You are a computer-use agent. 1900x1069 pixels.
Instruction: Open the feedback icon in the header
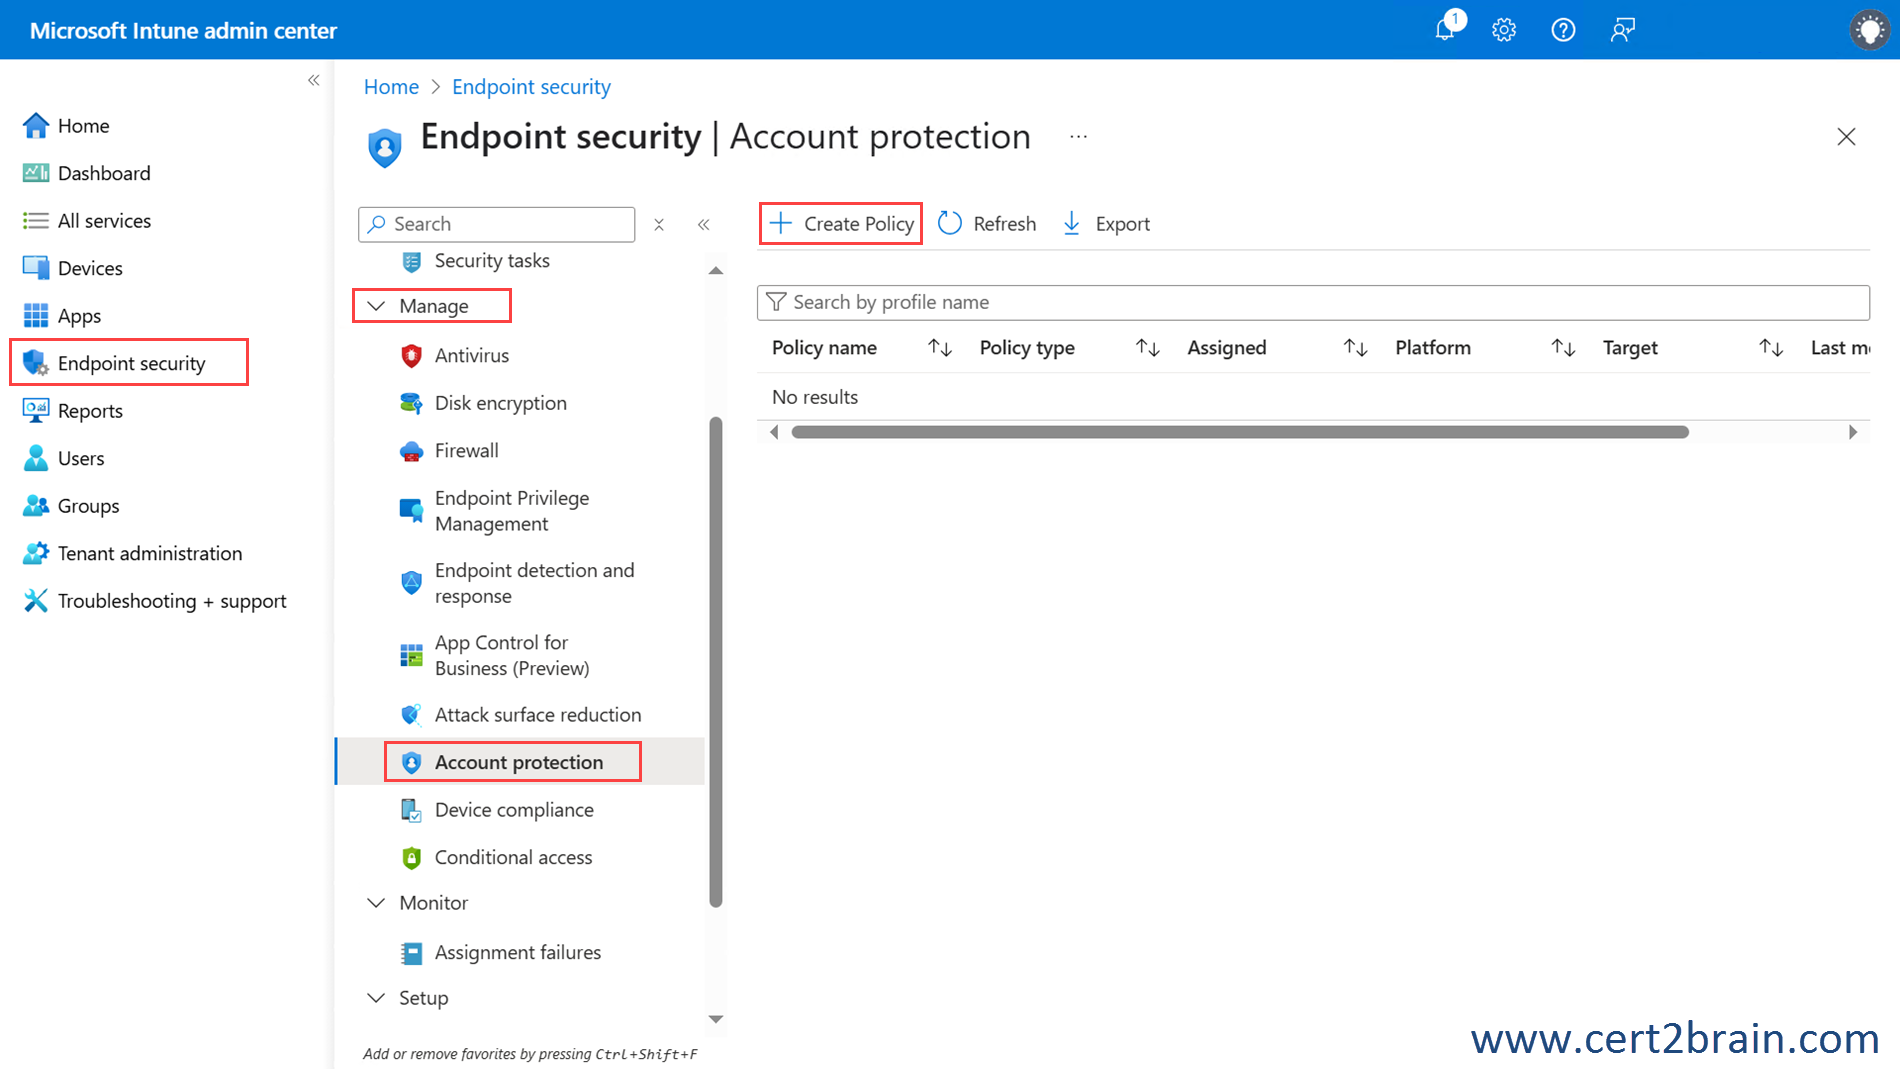click(x=1622, y=30)
